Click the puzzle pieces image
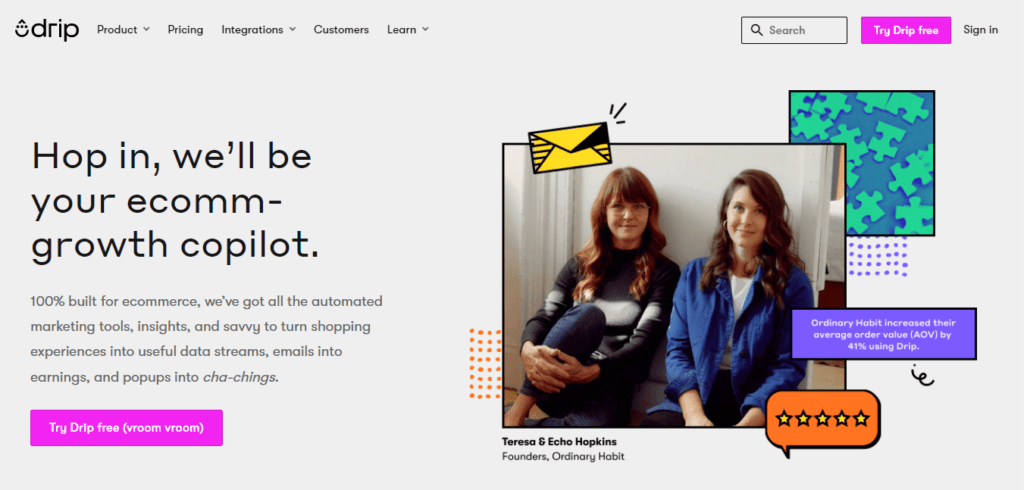The height and width of the screenshot is (490, 1024). pos(861,163)
